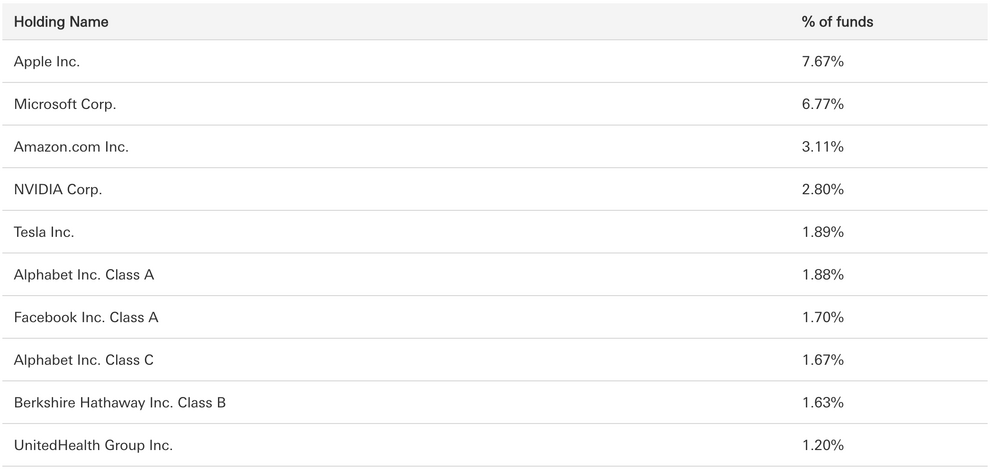Click Apple's 7.67% fund value
The image size is (990, 469).
tap(823, 62)
